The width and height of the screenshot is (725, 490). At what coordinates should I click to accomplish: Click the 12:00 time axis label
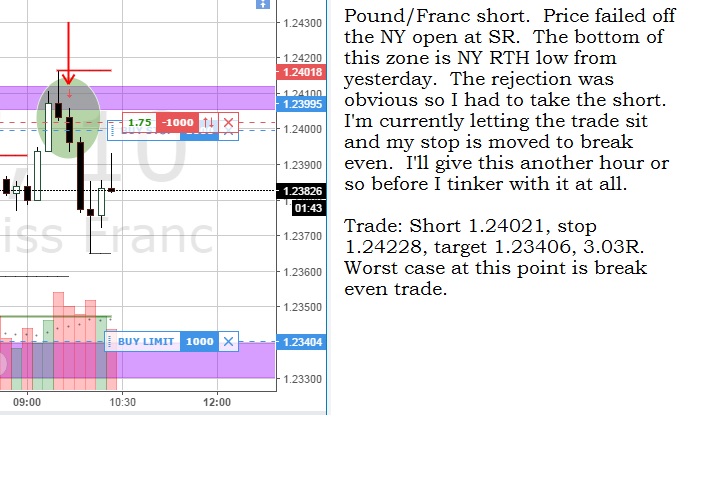tap(217, 402)
